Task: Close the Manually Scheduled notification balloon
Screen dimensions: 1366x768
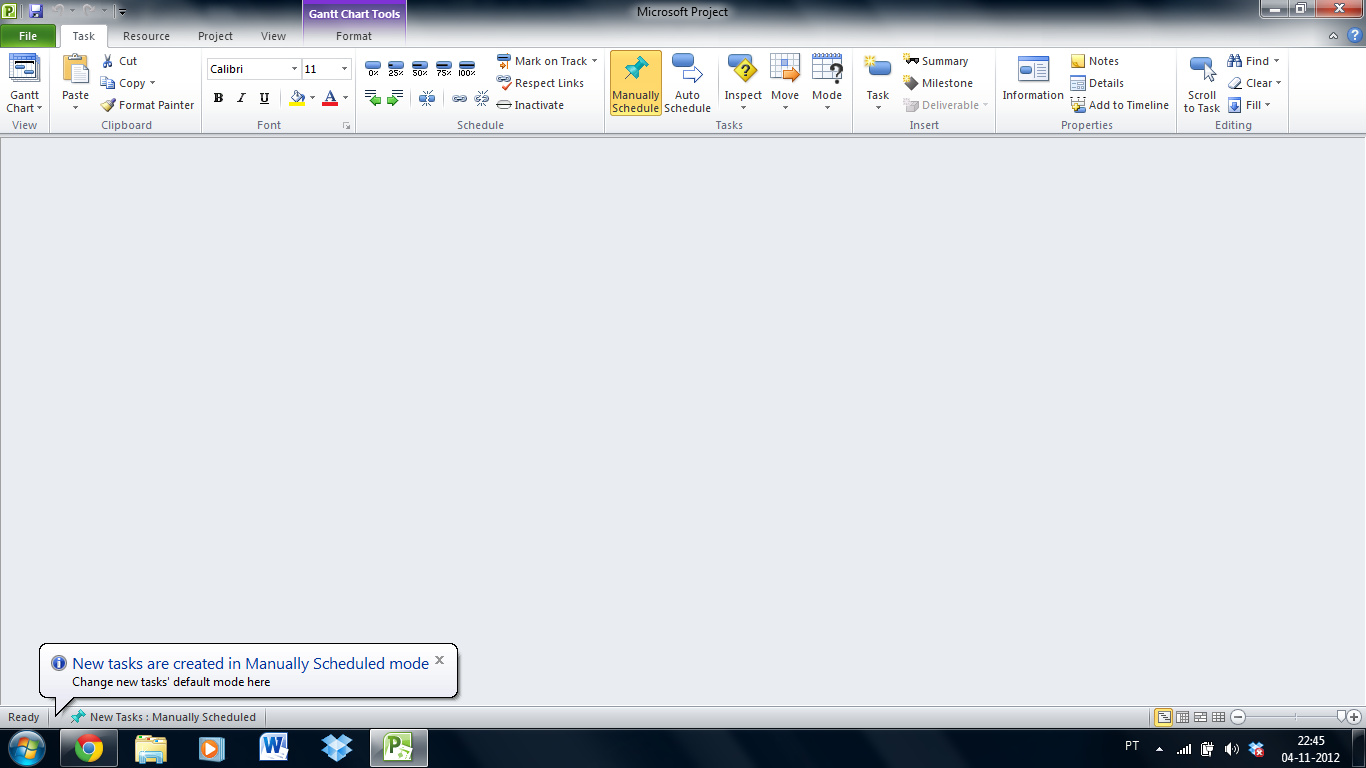Action: (439, 660)
